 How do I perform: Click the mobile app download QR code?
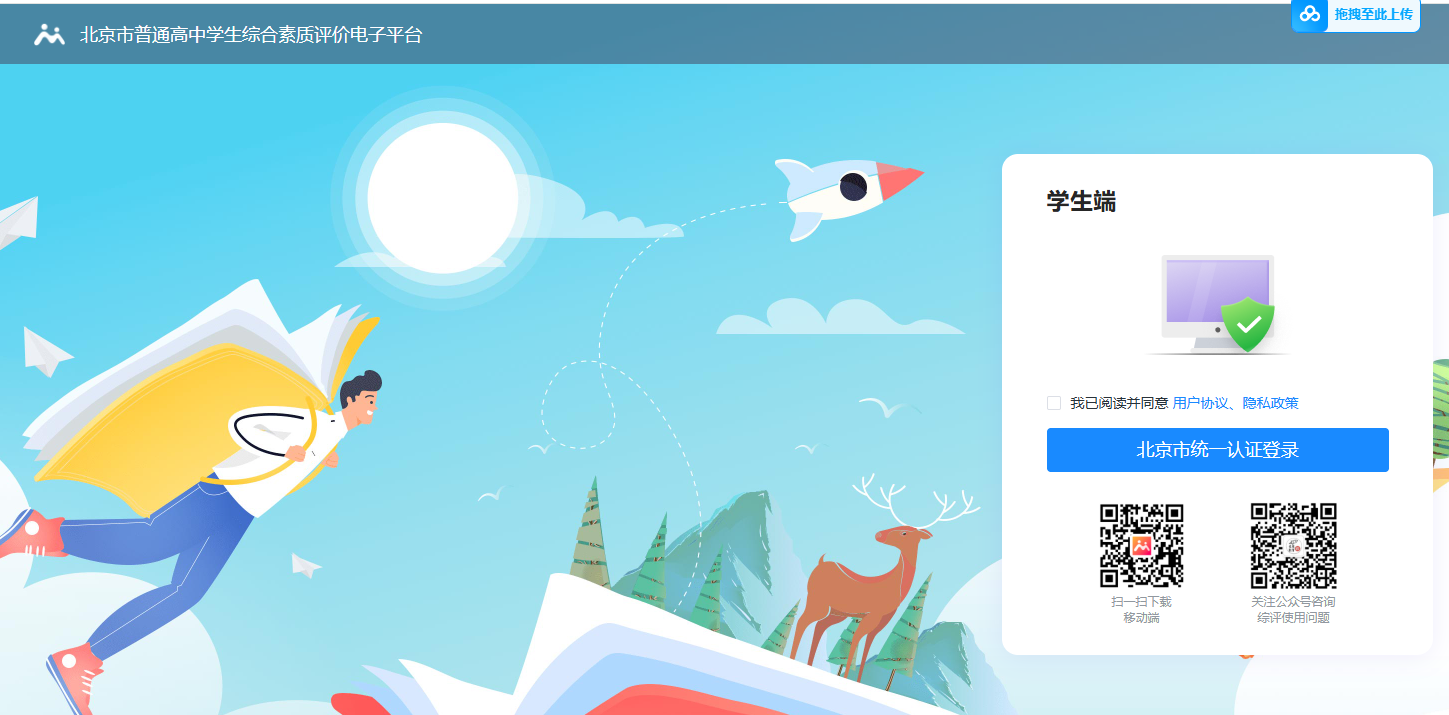[x=1141, y=545]
